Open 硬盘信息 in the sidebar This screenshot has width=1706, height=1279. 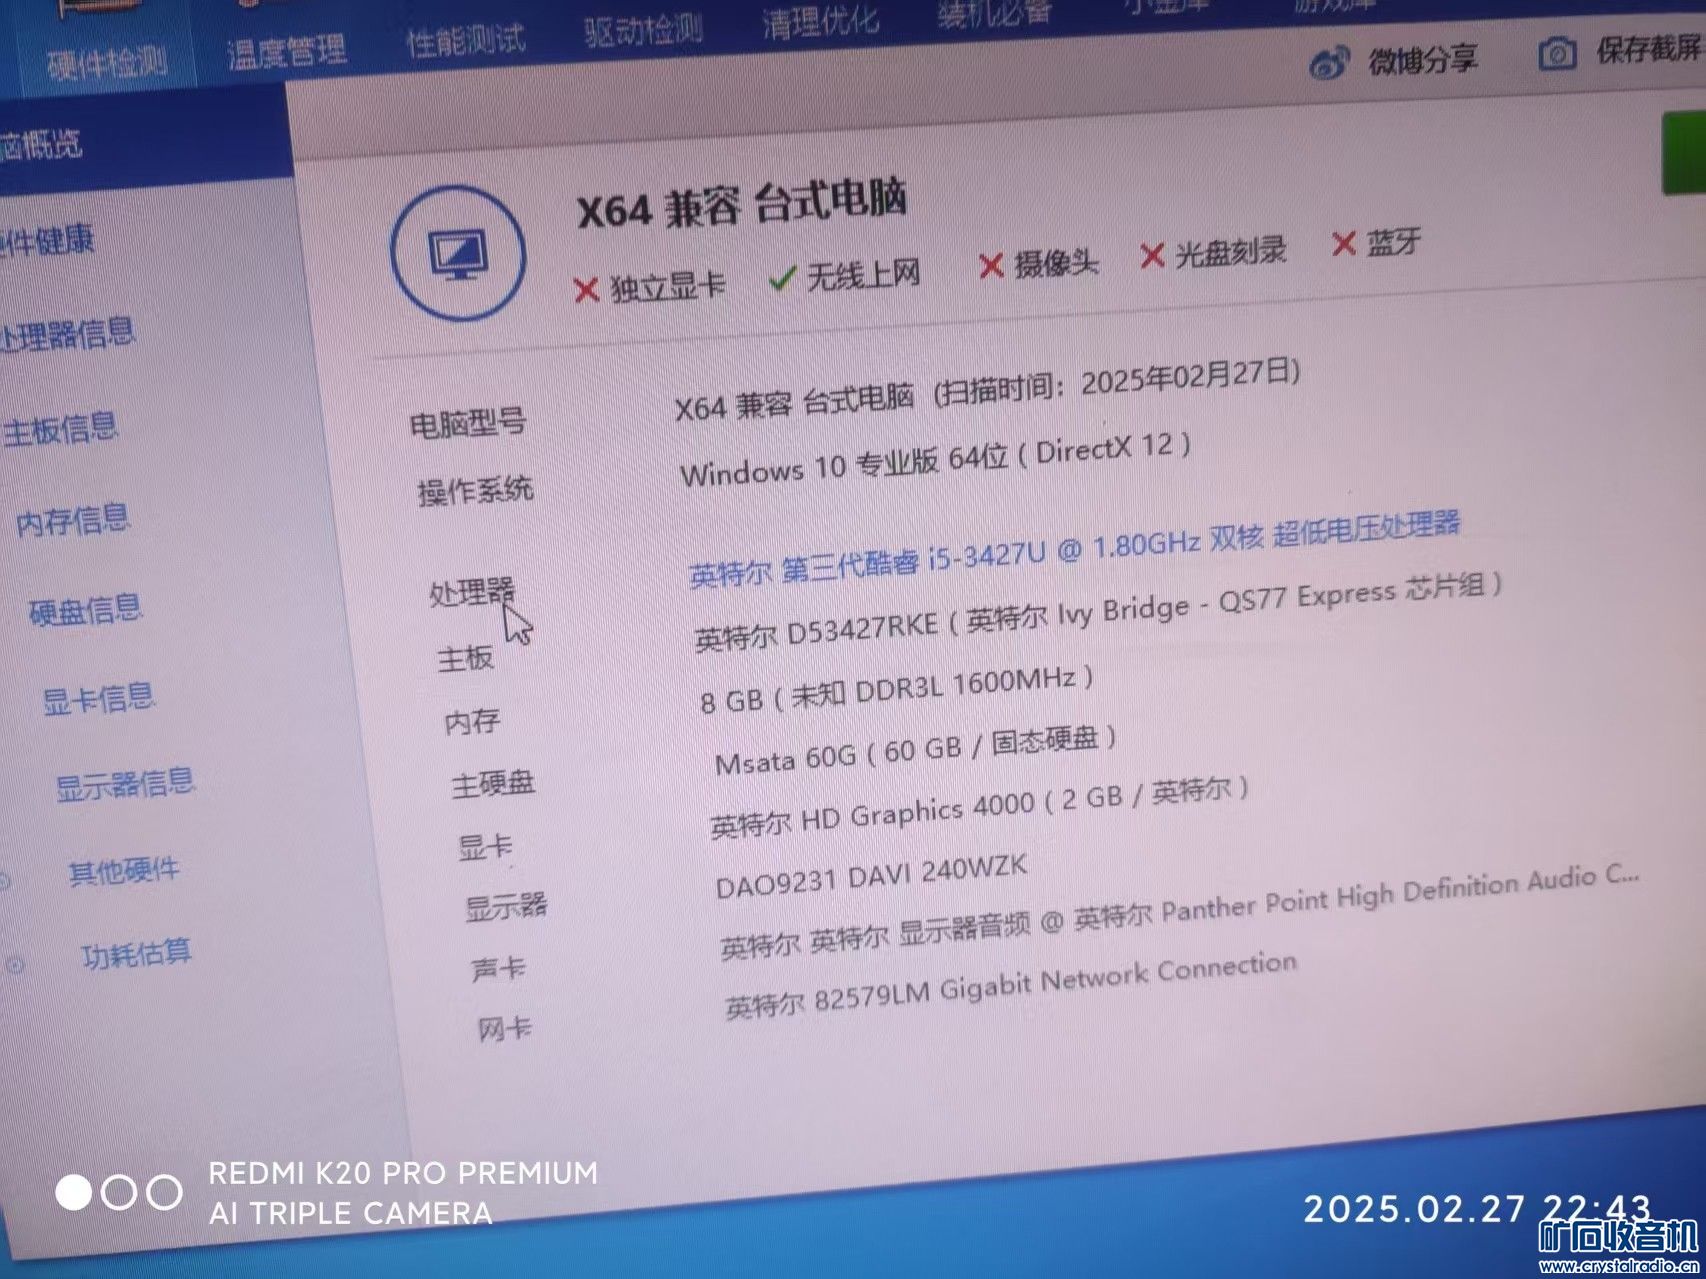85,610
